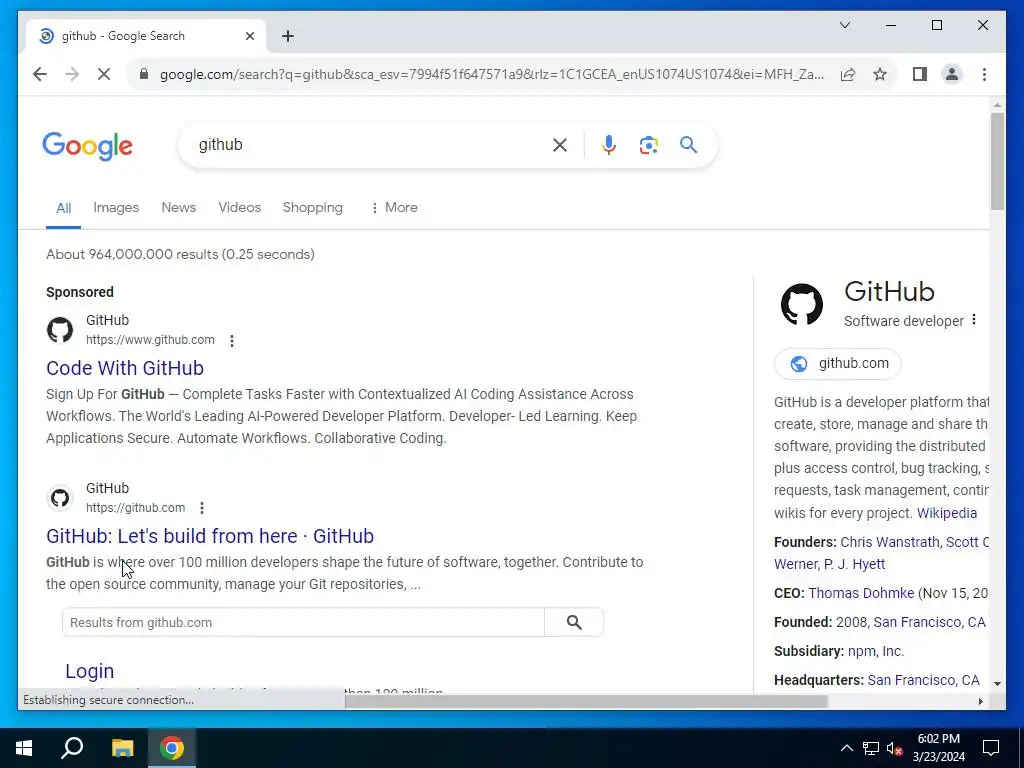Click the vertical page scrollbar thumb
1024x768 pixels.
997,161
